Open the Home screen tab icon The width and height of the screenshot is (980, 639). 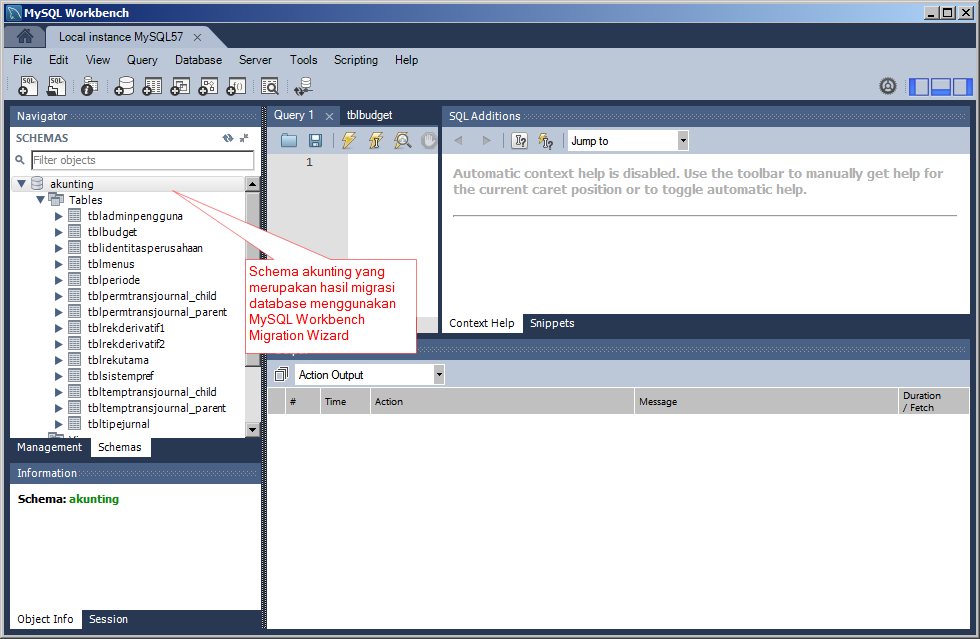25,37
